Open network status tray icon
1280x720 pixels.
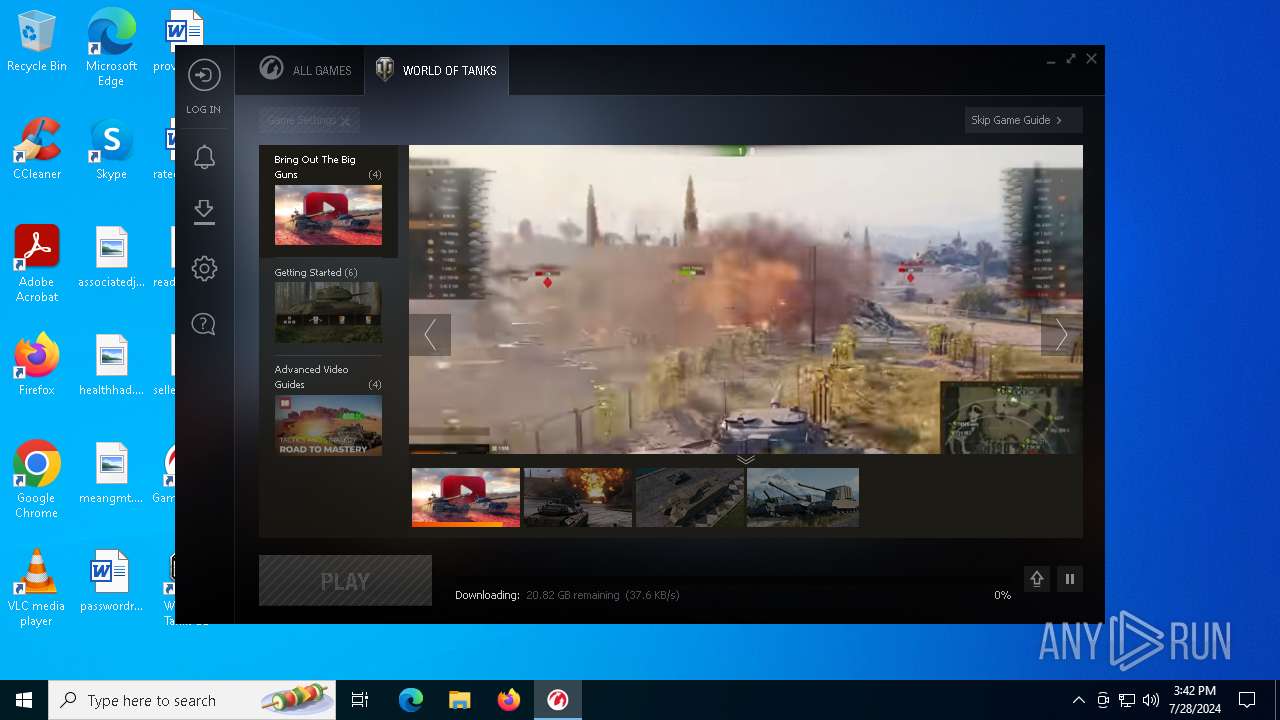coord(1127,700)
